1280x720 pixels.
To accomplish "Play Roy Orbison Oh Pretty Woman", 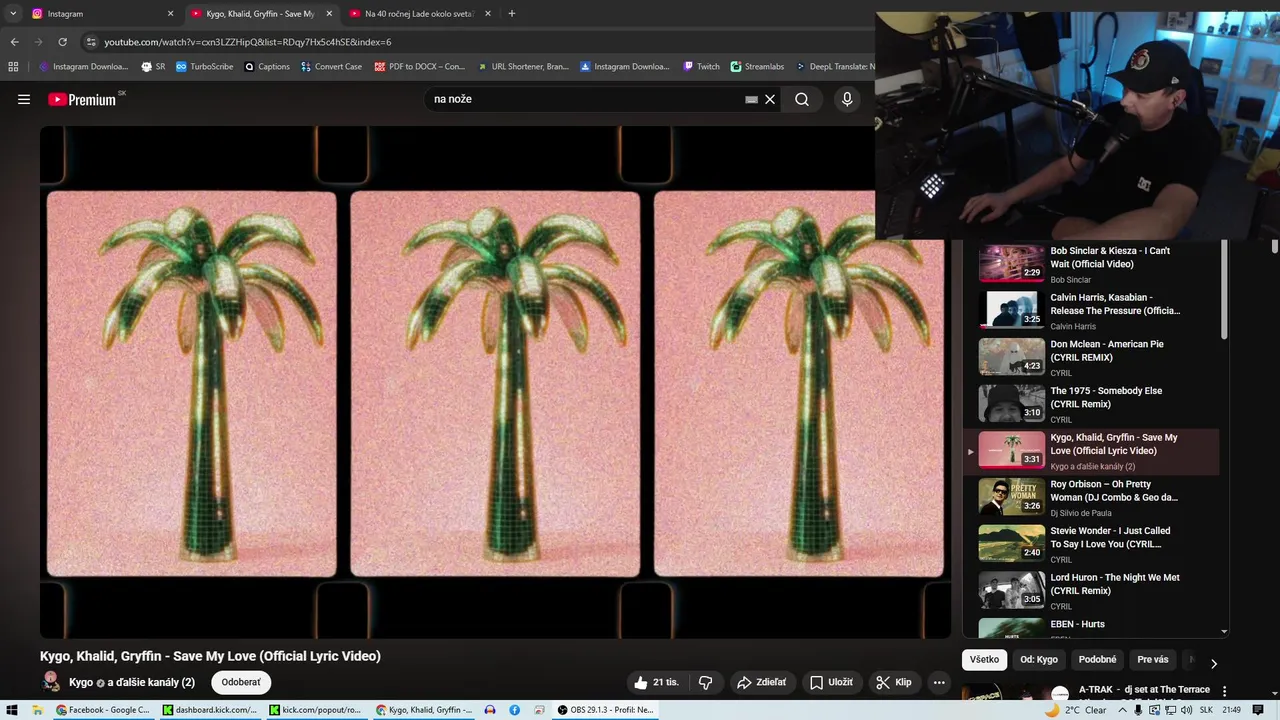I will (x=1092, y=497).
